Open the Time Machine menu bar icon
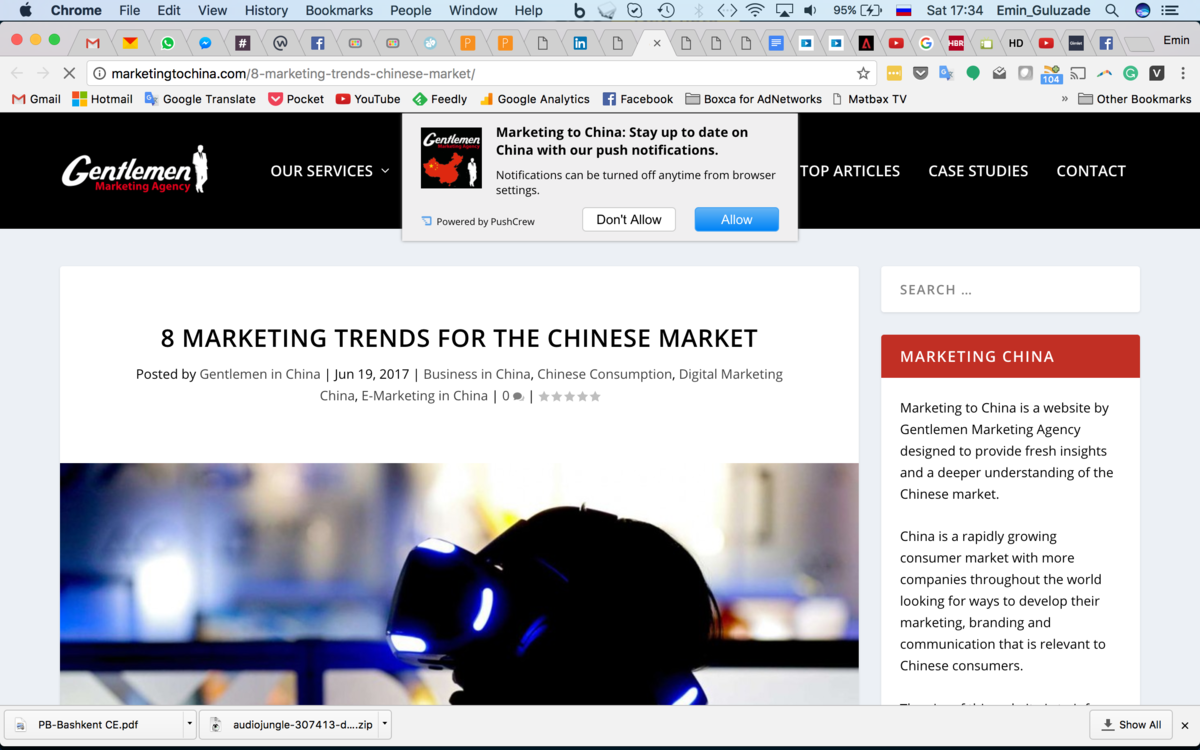 coord(666,10)
